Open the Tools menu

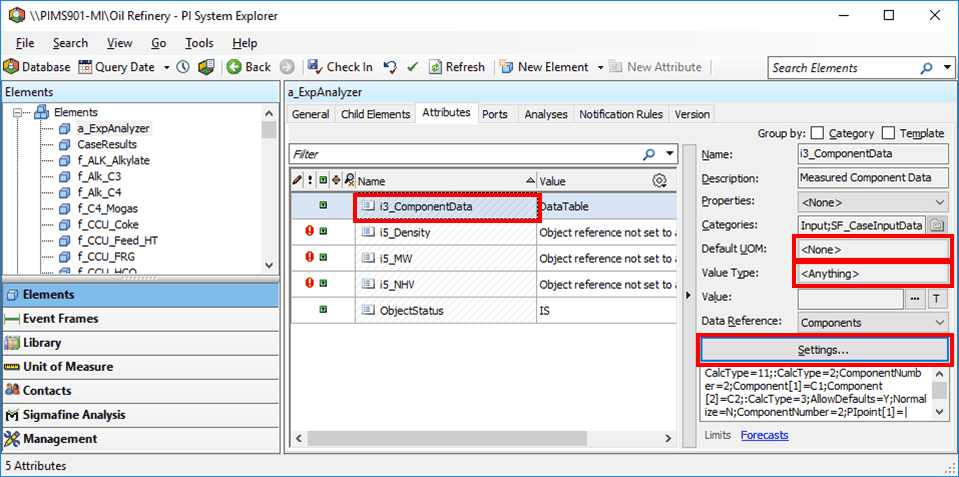pyautogui.click(x=199, y=43)
